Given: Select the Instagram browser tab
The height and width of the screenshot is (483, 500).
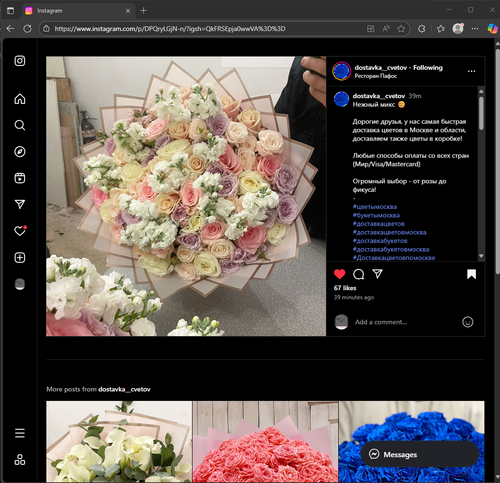Looking at the screenshot, I should tap(78, 11).
